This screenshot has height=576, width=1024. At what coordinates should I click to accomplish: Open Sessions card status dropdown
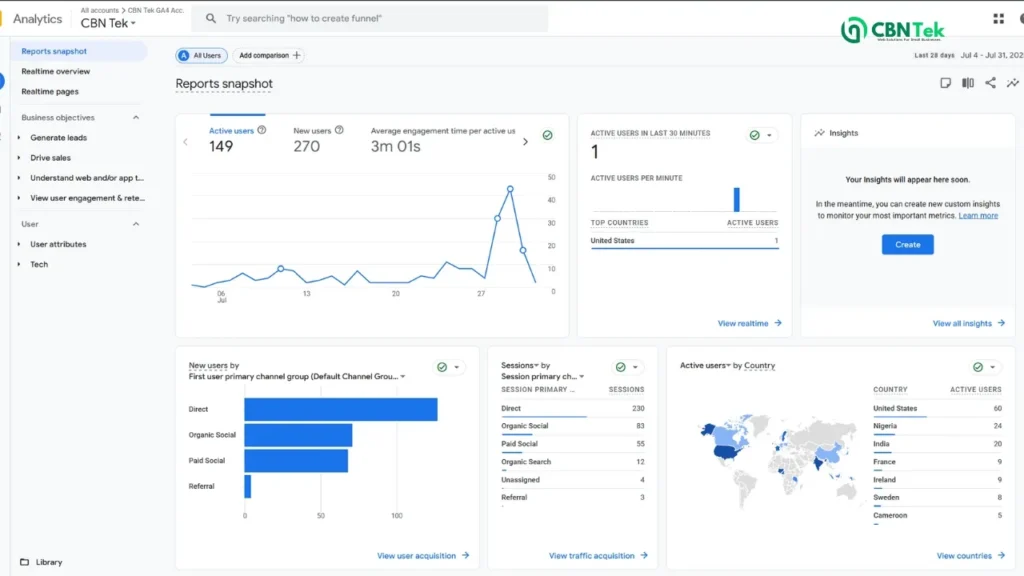627,367
